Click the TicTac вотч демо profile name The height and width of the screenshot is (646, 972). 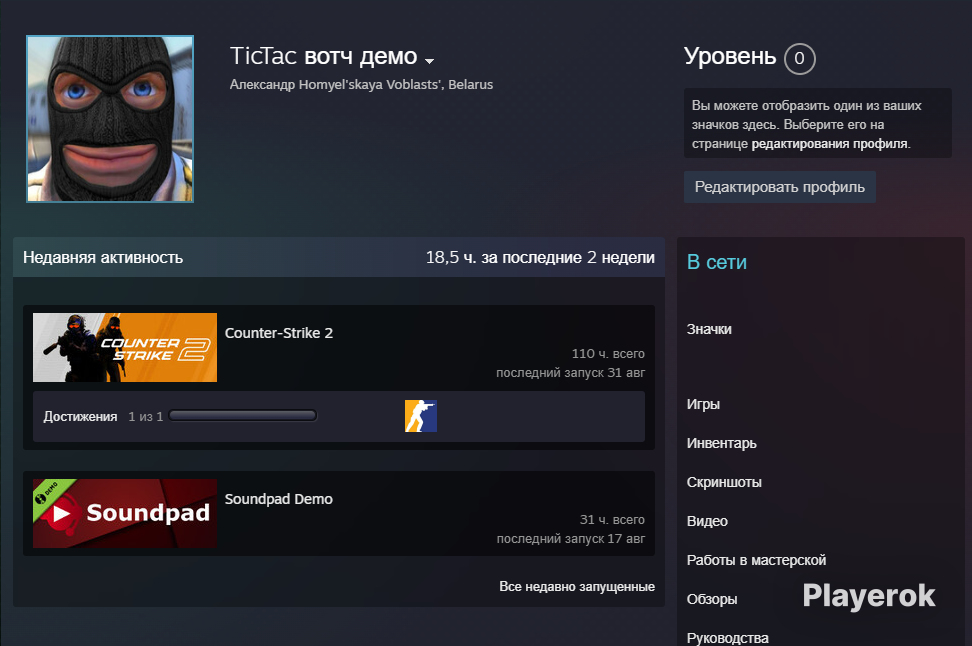click(324, 56)
